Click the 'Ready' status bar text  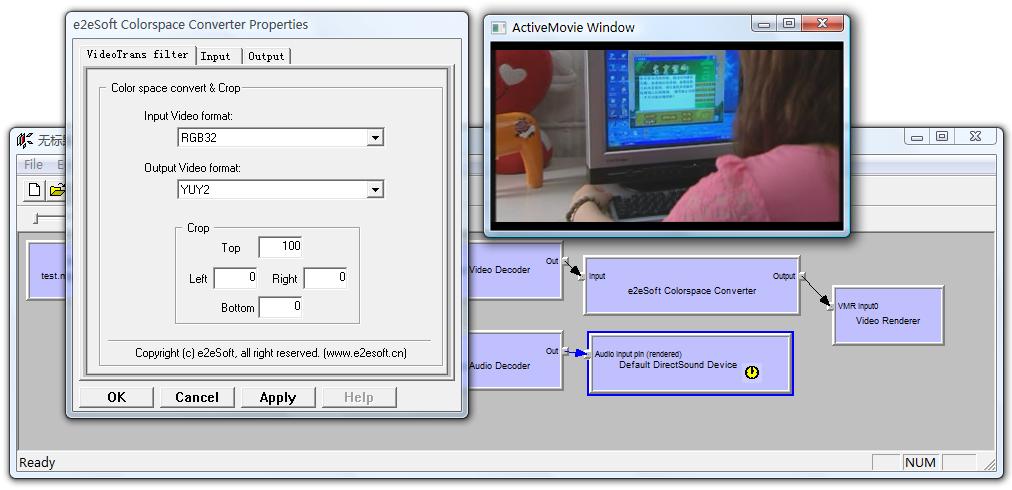[x=37, y=462]
